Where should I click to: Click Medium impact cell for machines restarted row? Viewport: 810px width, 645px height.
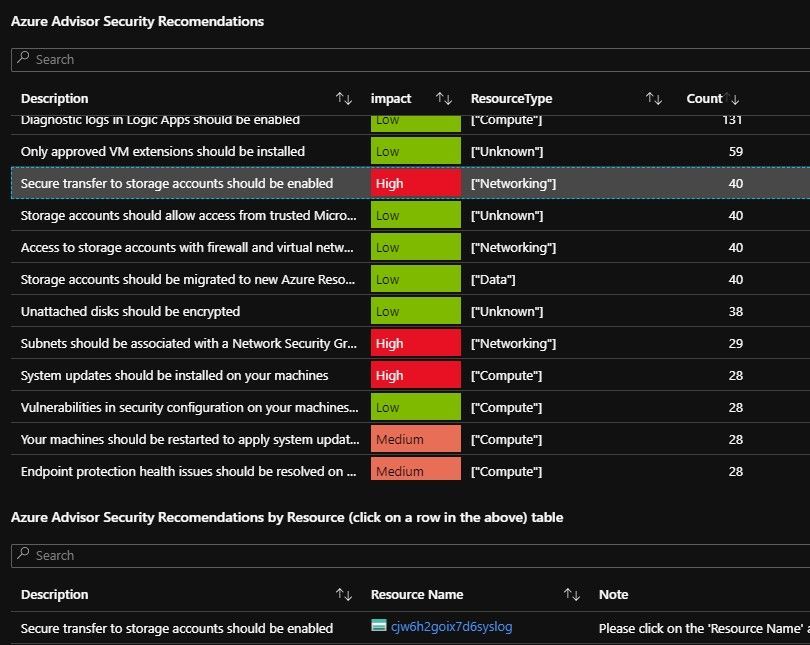[x=416, y=439]
